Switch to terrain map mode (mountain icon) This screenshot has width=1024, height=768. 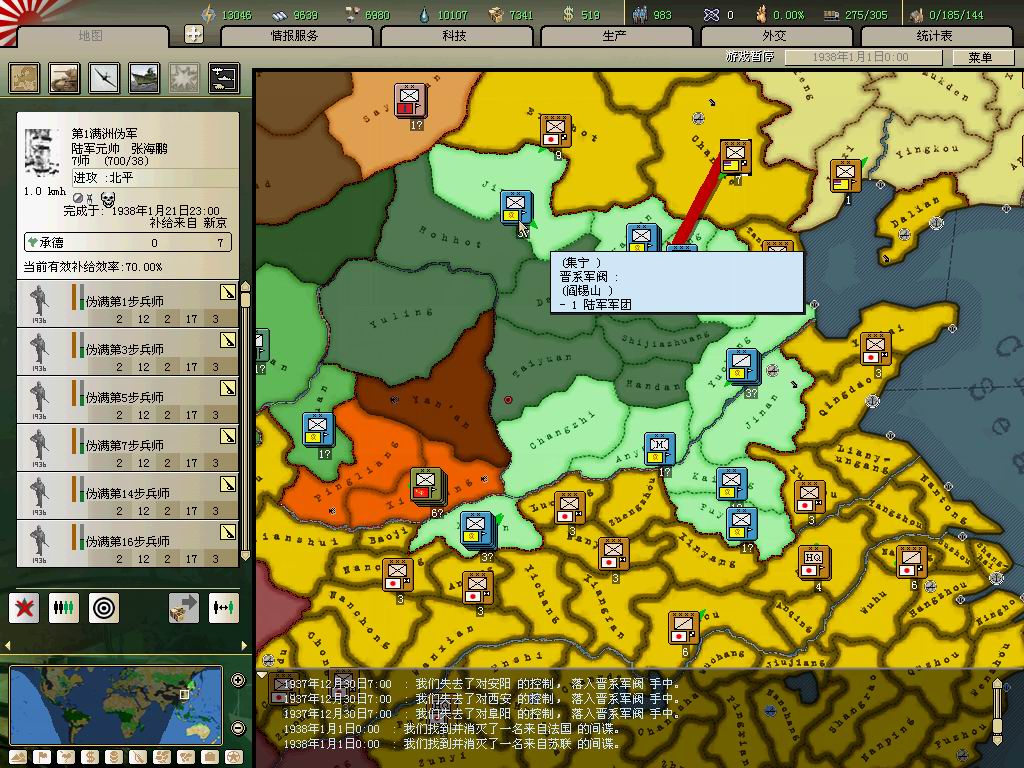(18, 758)
